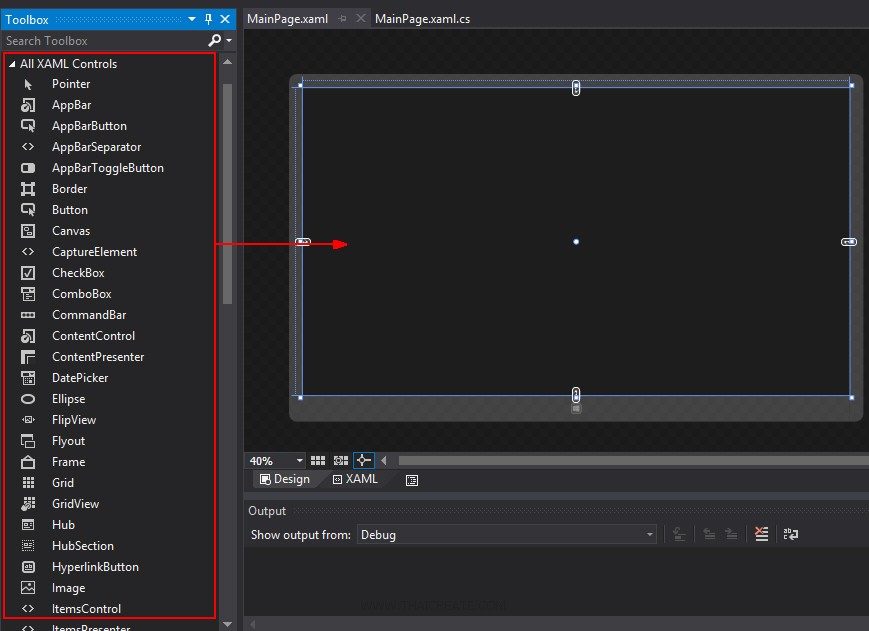The width and height of the screenshot is (869, 631).
Task: Pin the Toolbox panel with auto-hide icon
Action: [x=208, y=20]
